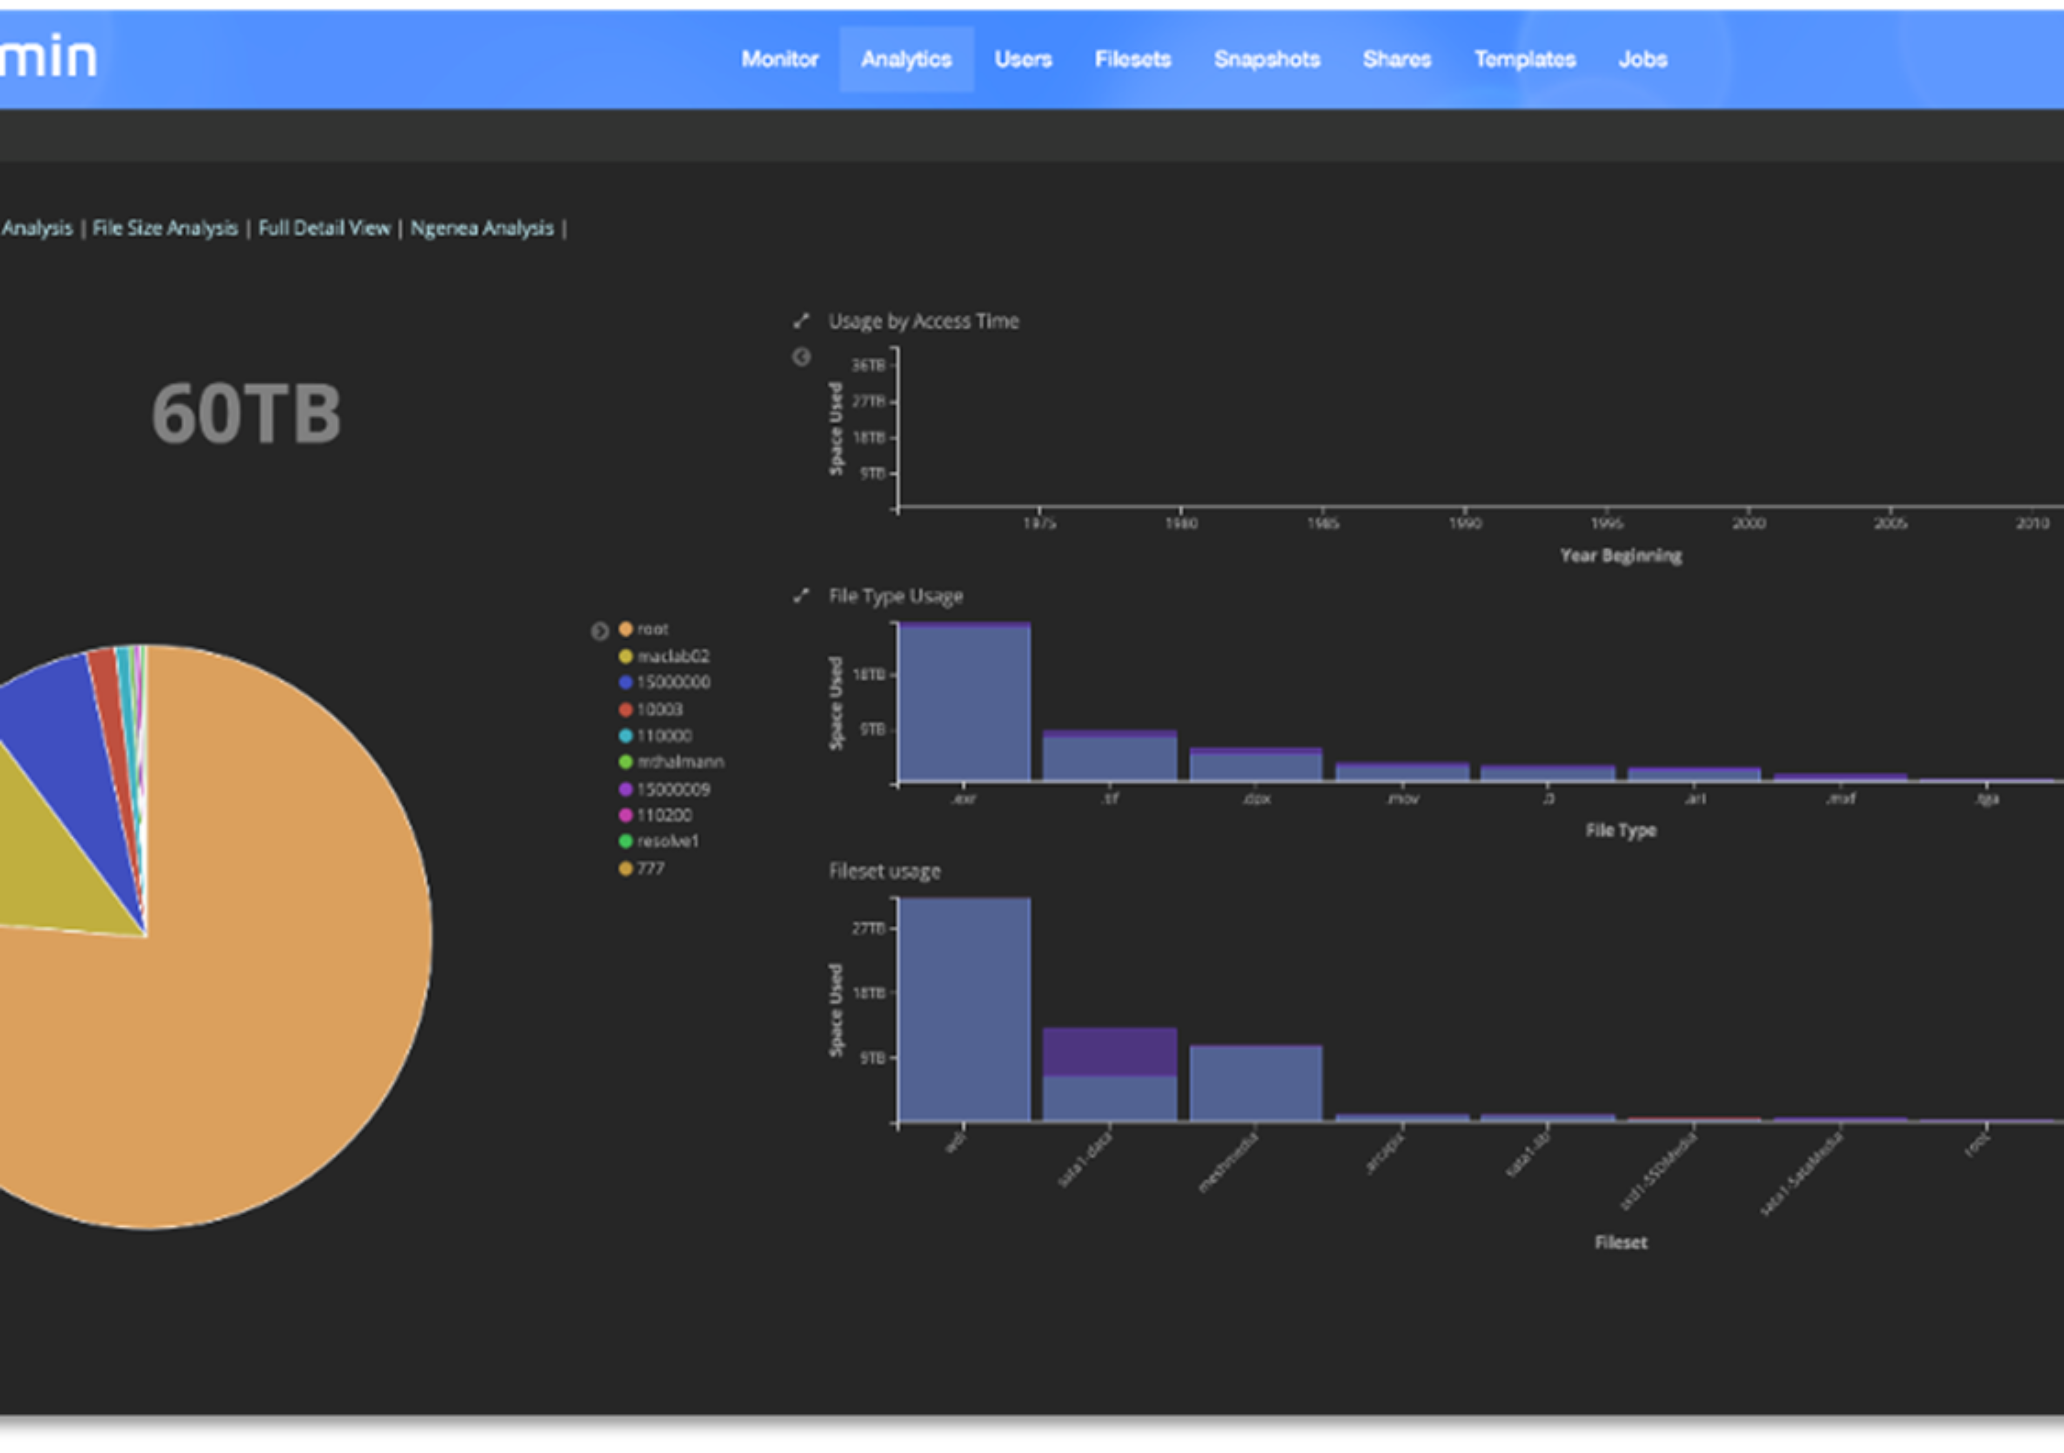Click the tallest bar in File Type Usage
This screenshot has width=2064, height=1453.
click(x=964, y=701)
